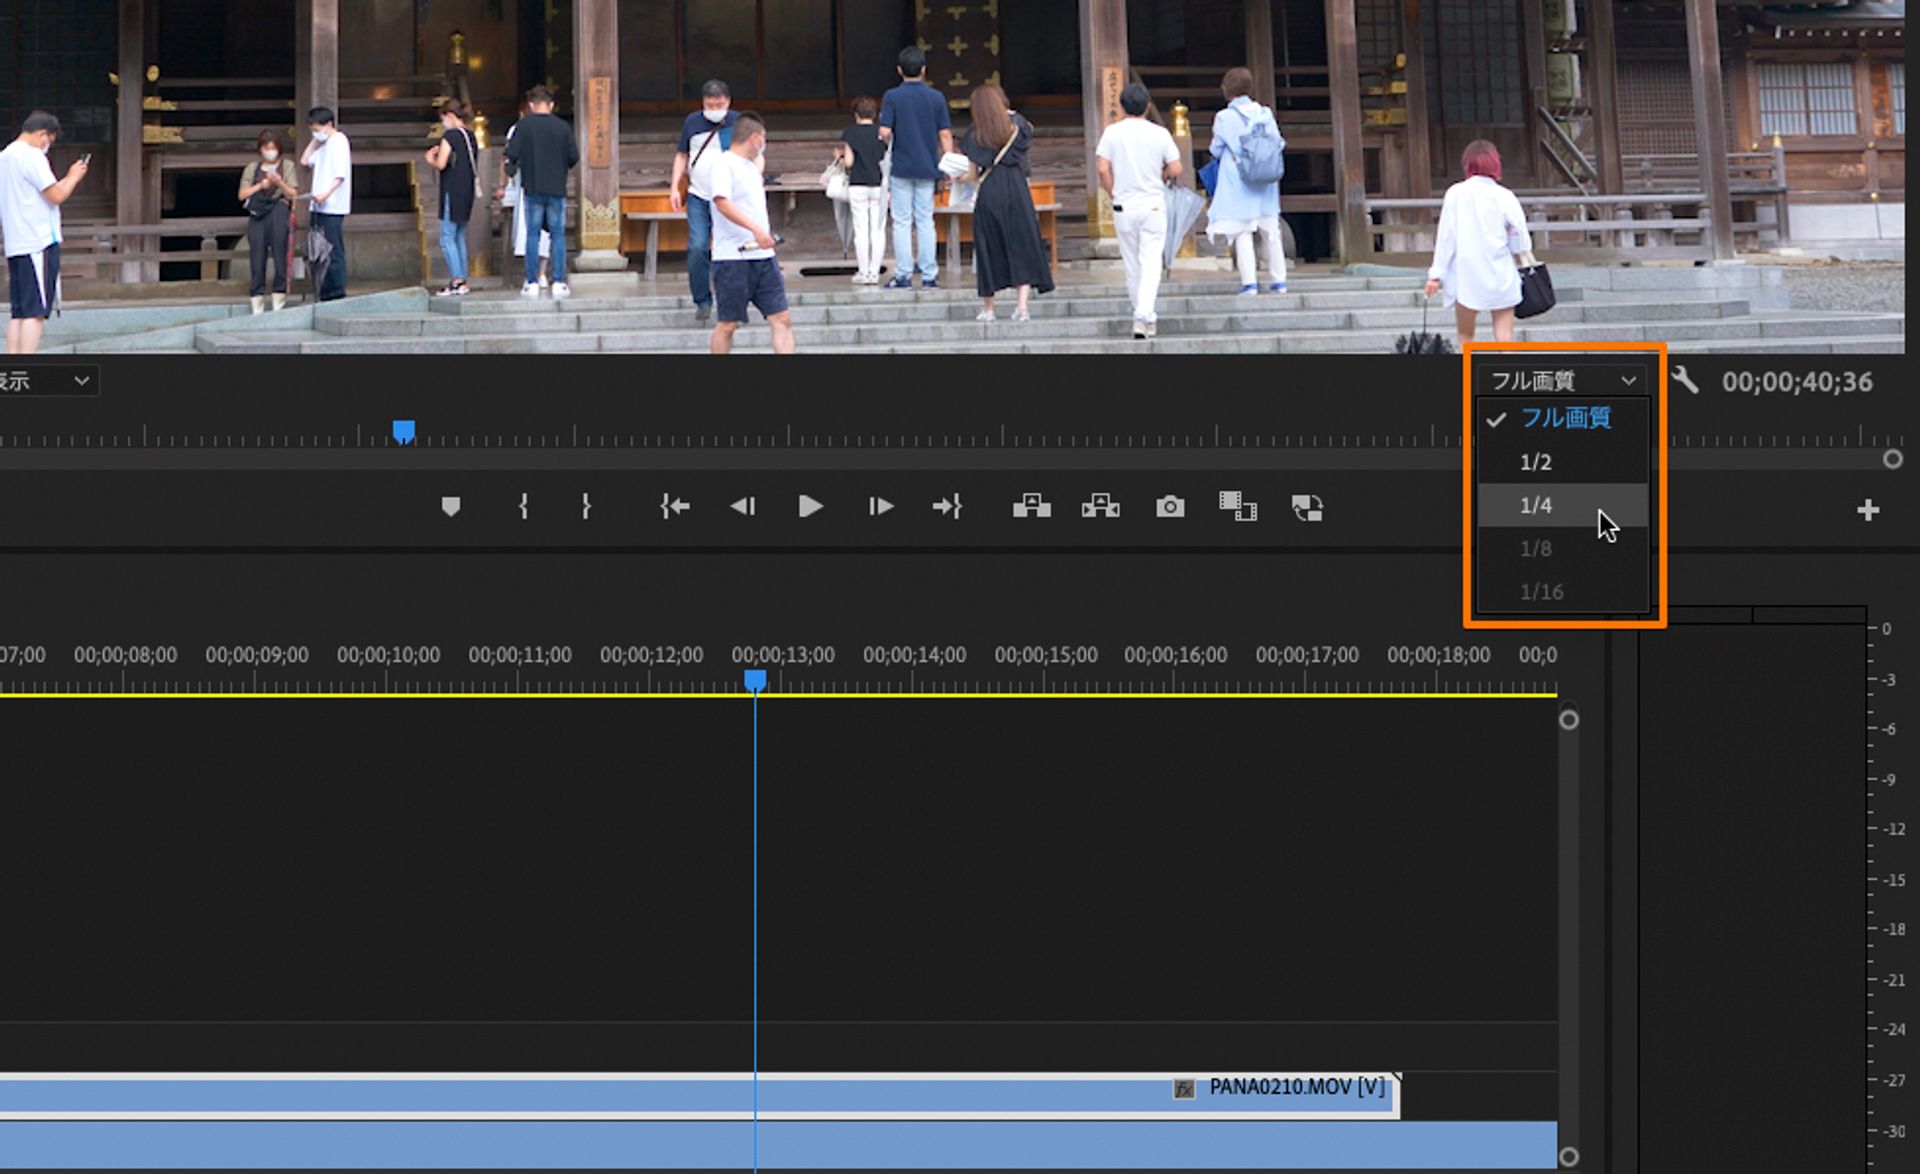
Task: Export a frame with the camera icon
Action: point(1169,507)
